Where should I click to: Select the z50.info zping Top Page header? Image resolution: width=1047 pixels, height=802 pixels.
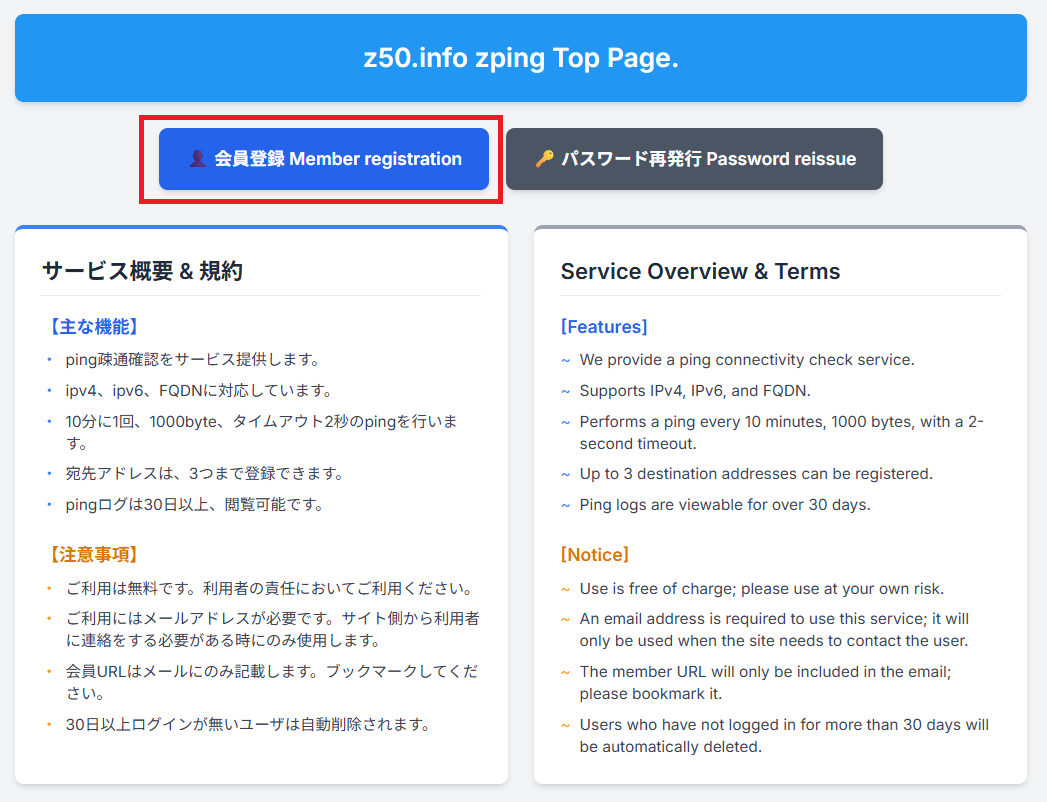(521, 58)
